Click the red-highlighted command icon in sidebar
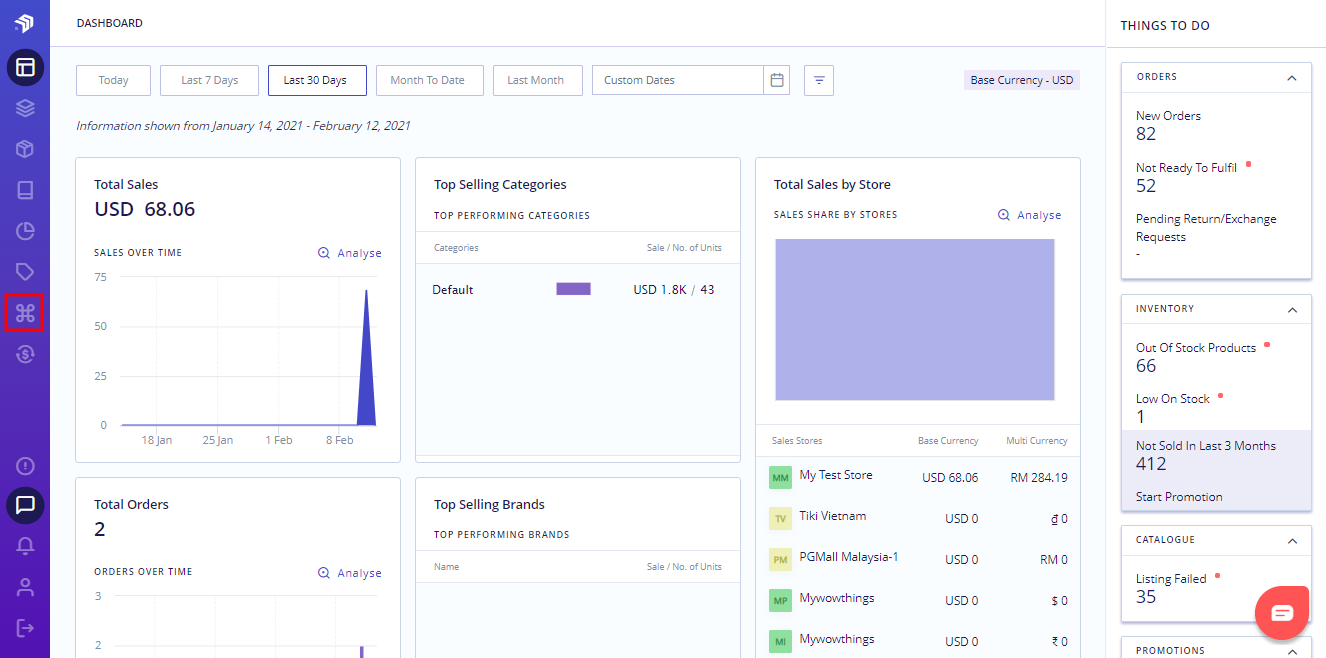The image size is (1326, 658). pos(25,312)
